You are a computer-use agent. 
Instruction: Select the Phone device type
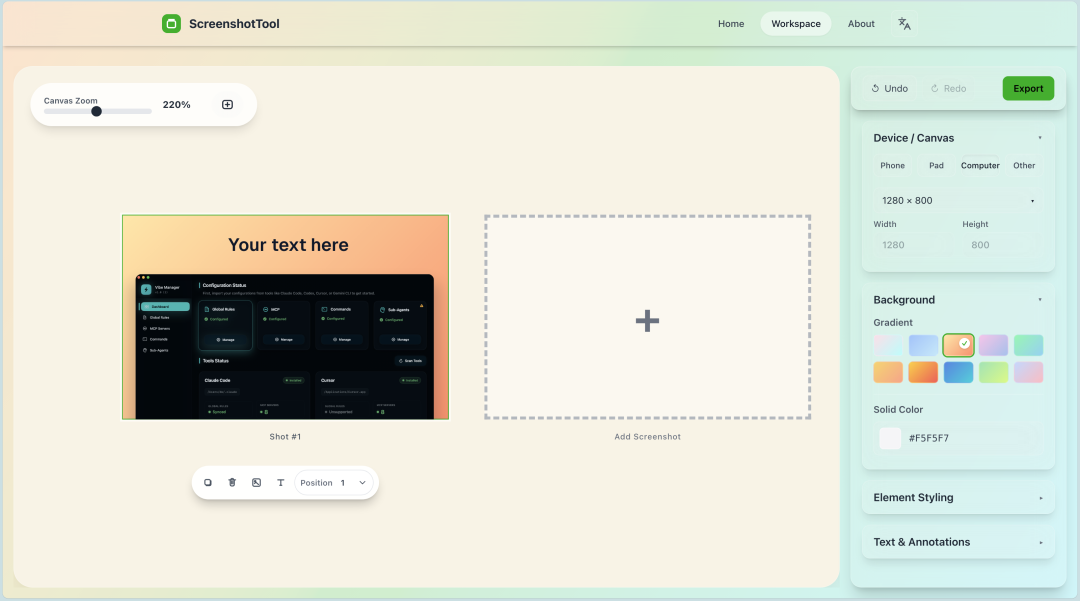[x=892, y=166]
